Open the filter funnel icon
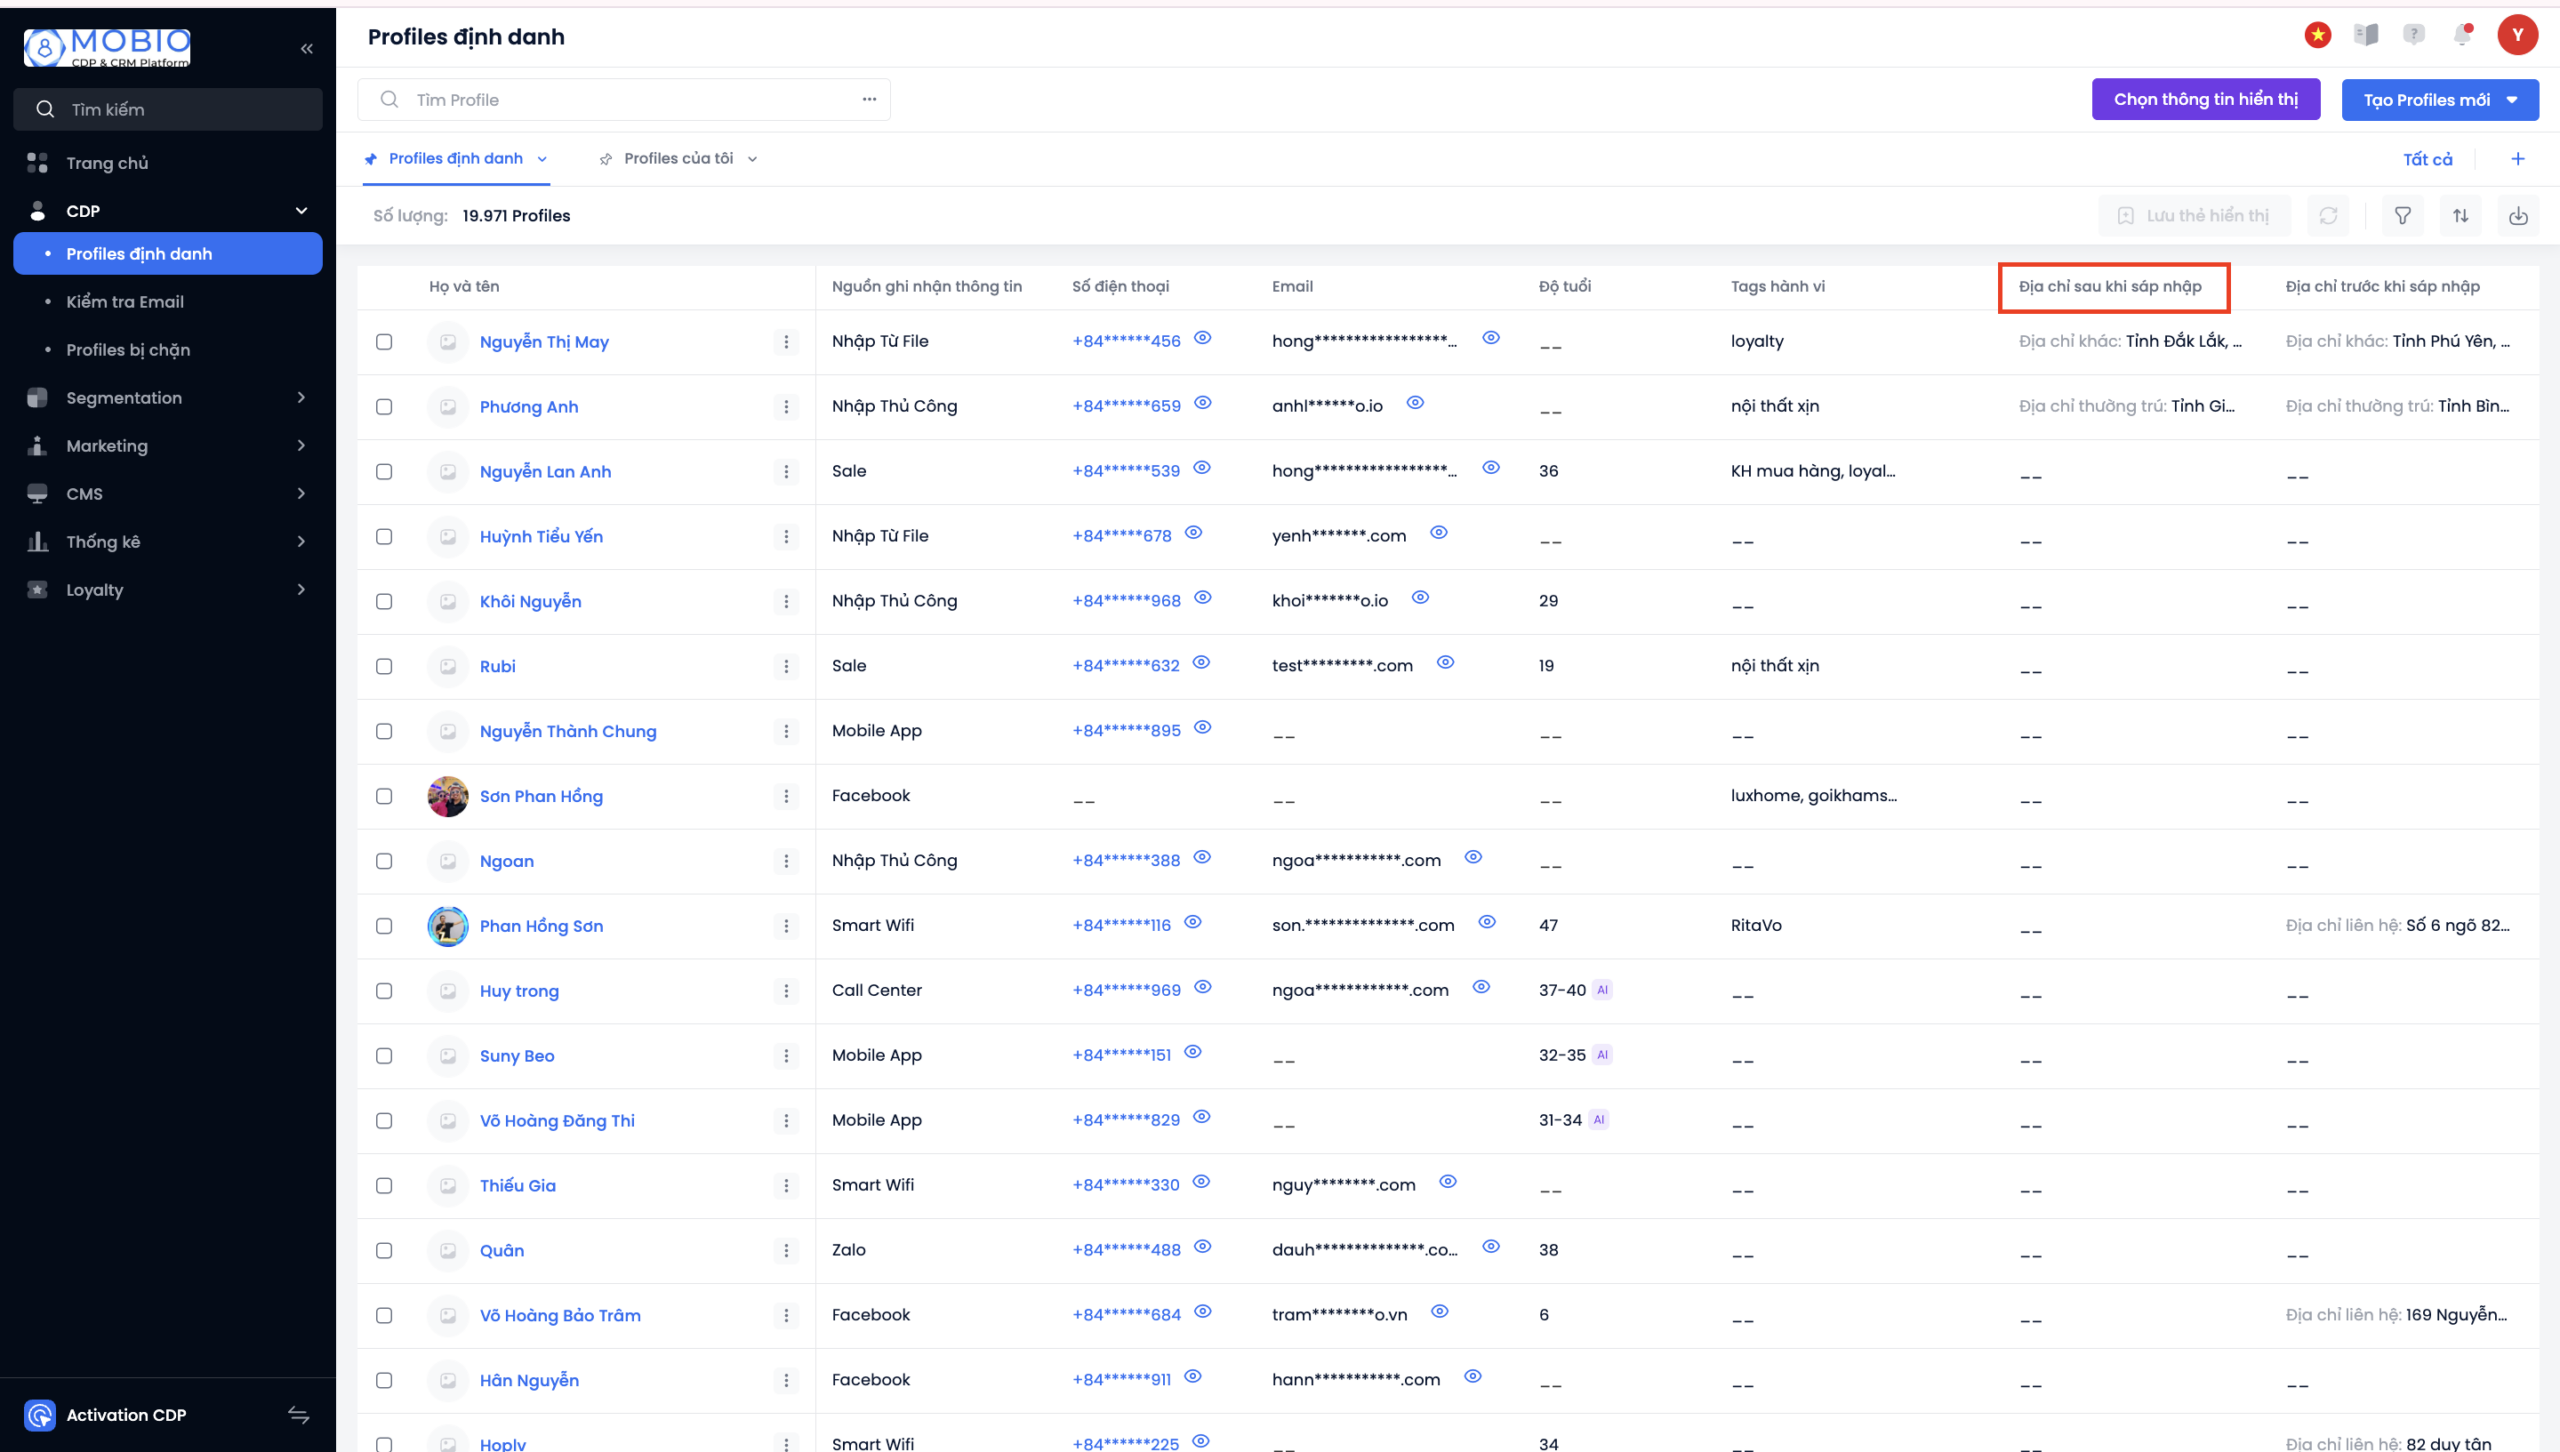The image size is (2560, 1452). click(2402, 216)
